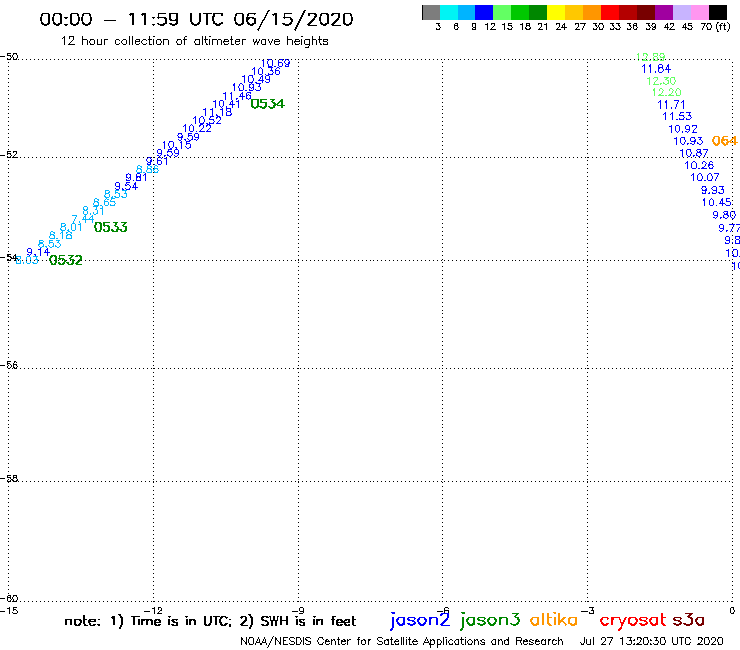Select the Jul 27 13:20:30 UTC timestamp
This screenshot has height=650, width=740.
click(651, 642)
